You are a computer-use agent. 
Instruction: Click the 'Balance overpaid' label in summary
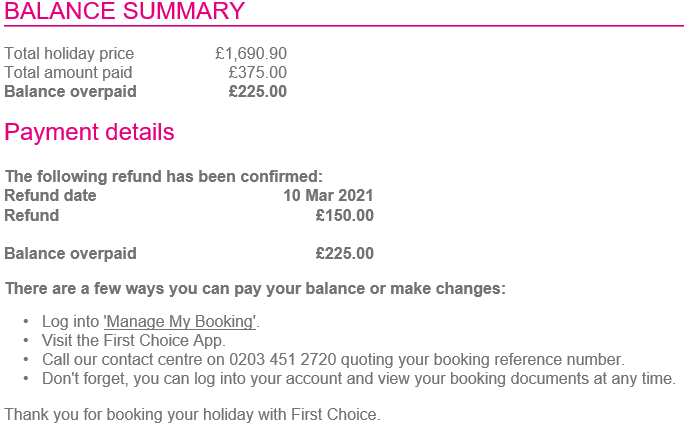point(70,92)
